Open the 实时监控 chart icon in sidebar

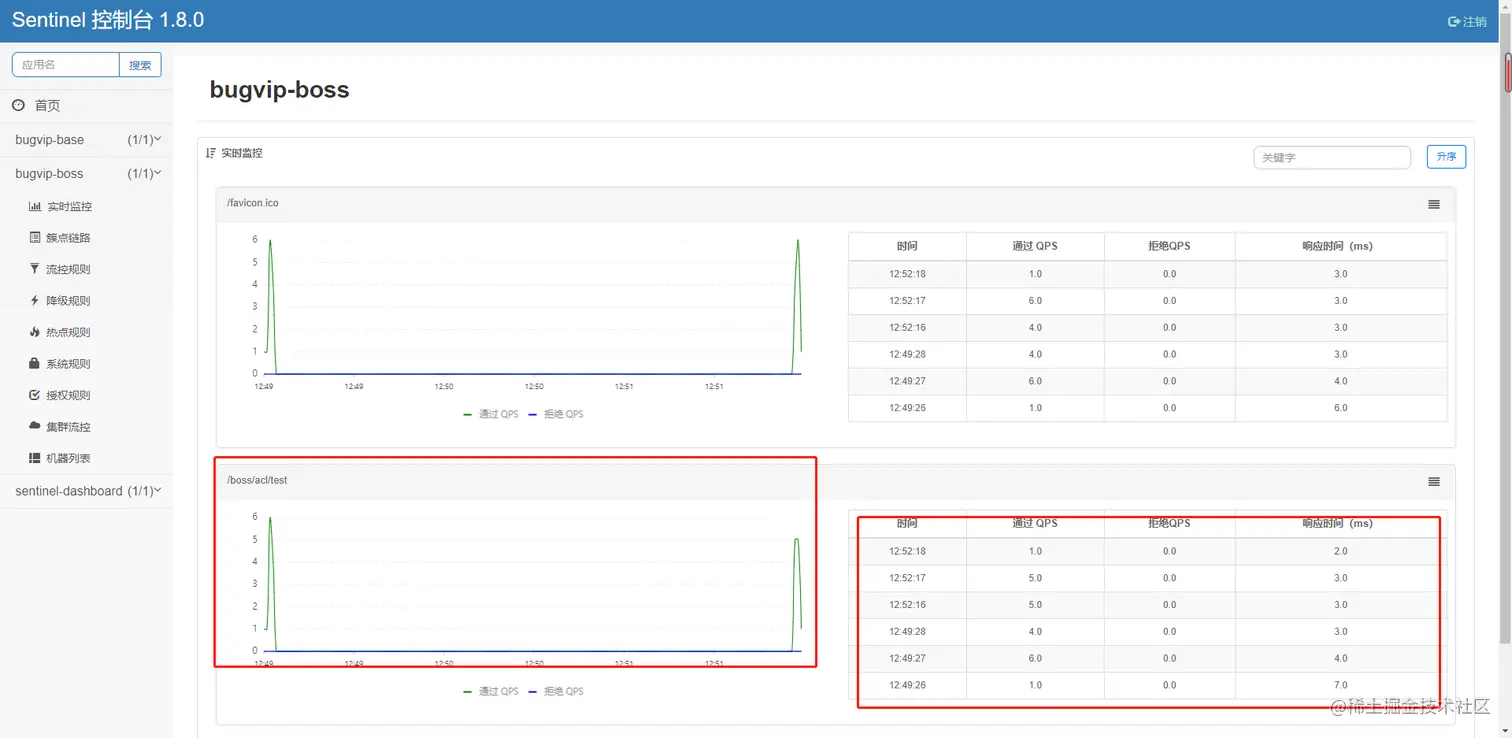[35, 206]
